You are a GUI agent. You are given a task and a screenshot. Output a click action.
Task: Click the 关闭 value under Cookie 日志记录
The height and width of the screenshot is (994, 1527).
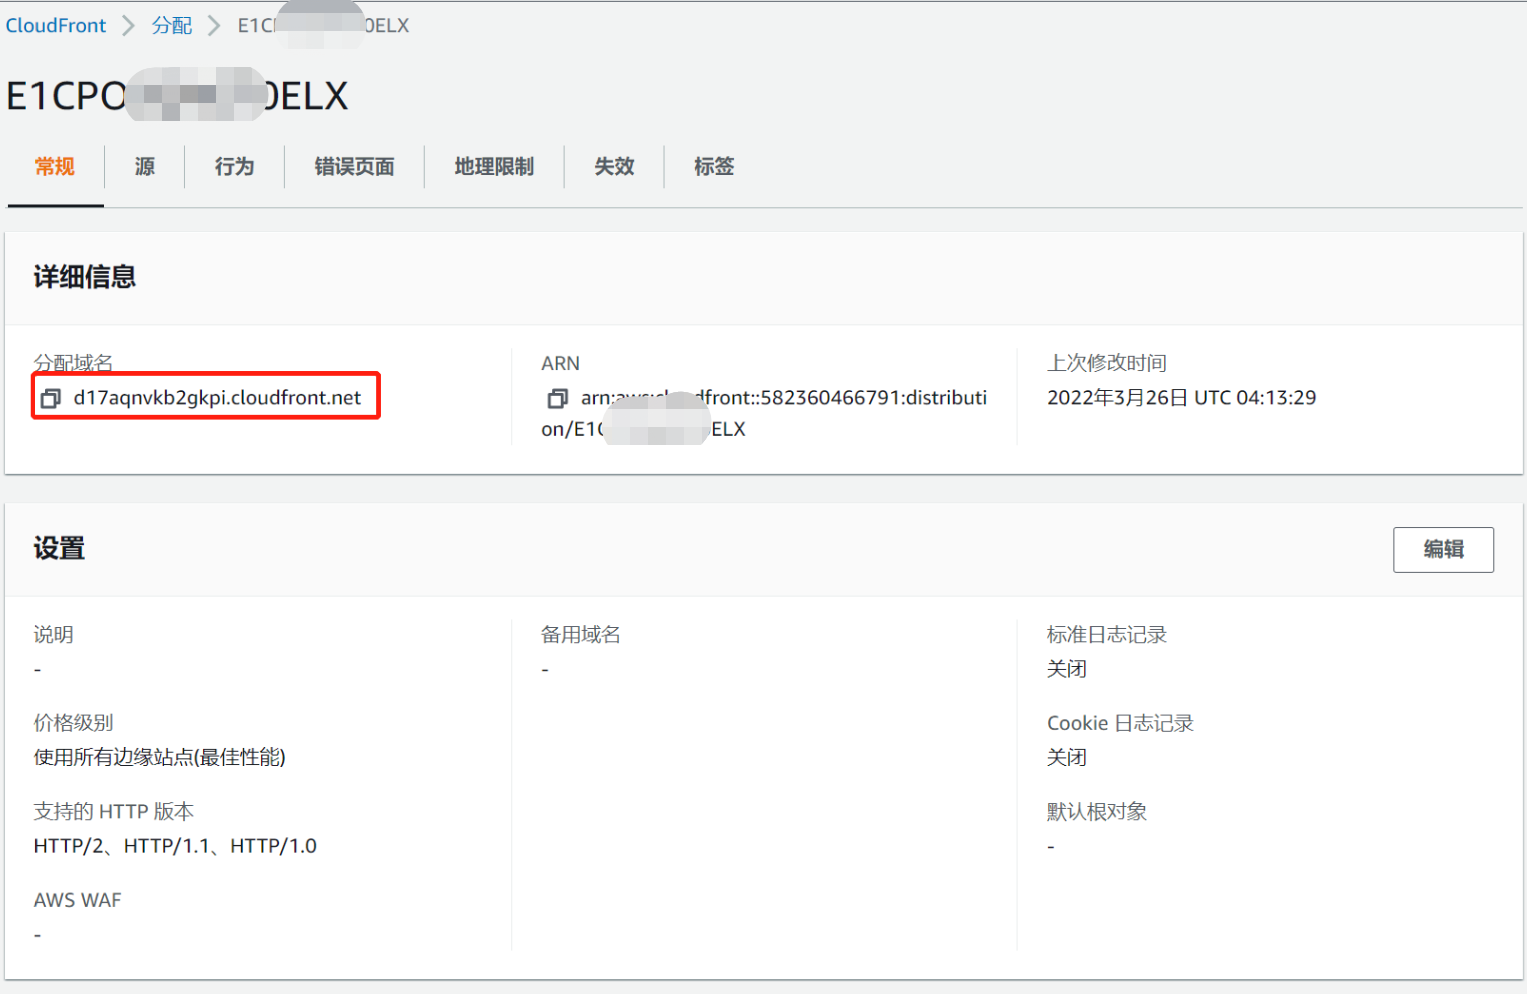point(1067,757)
